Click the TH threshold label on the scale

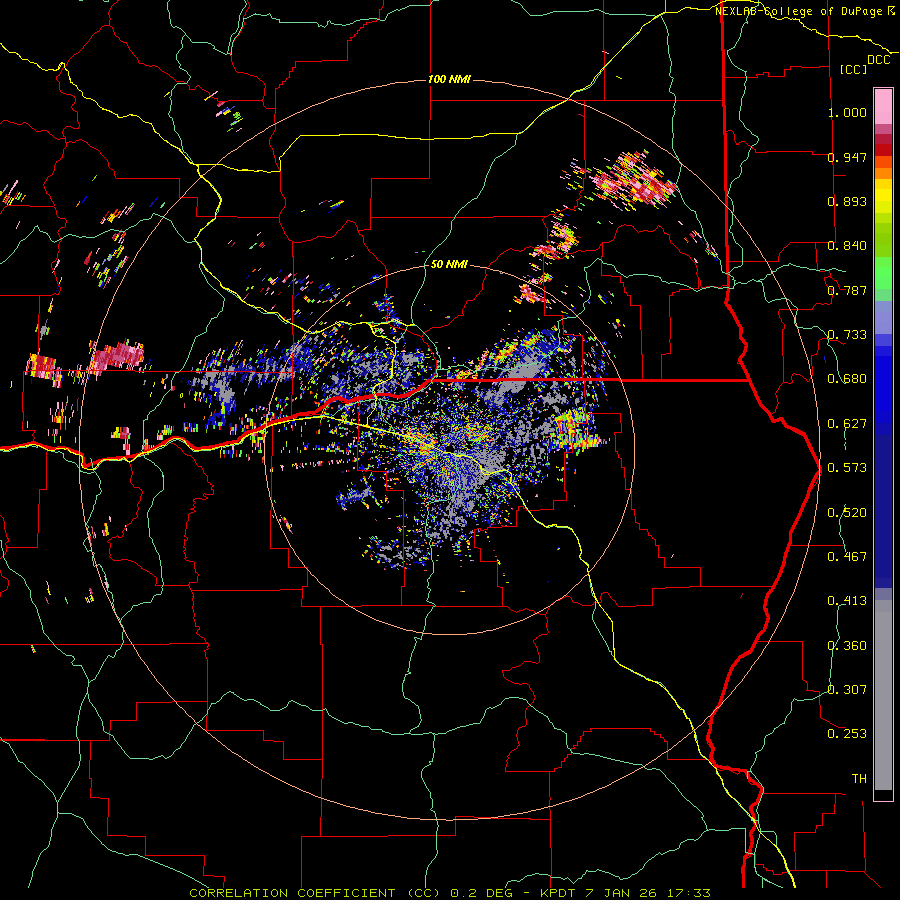click(x=859, y=779)
